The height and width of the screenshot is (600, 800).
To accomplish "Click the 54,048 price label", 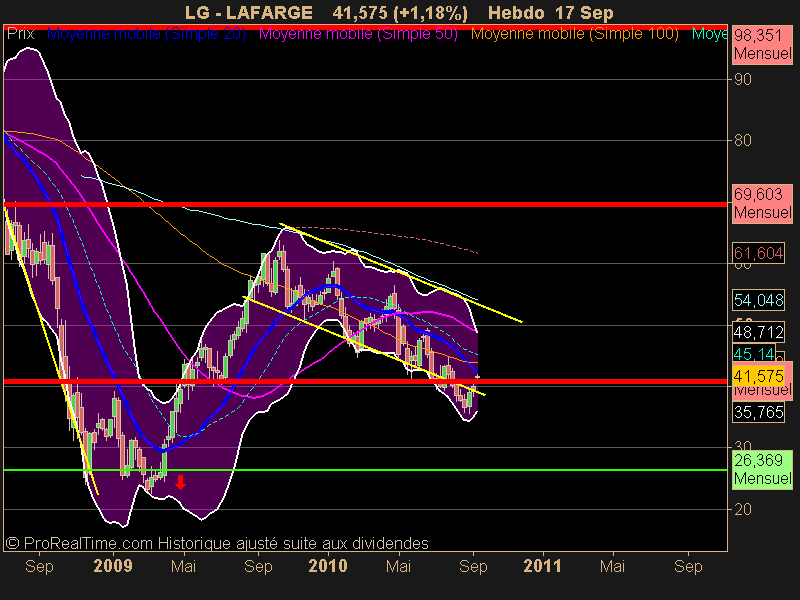I will (x=758, y=300).
